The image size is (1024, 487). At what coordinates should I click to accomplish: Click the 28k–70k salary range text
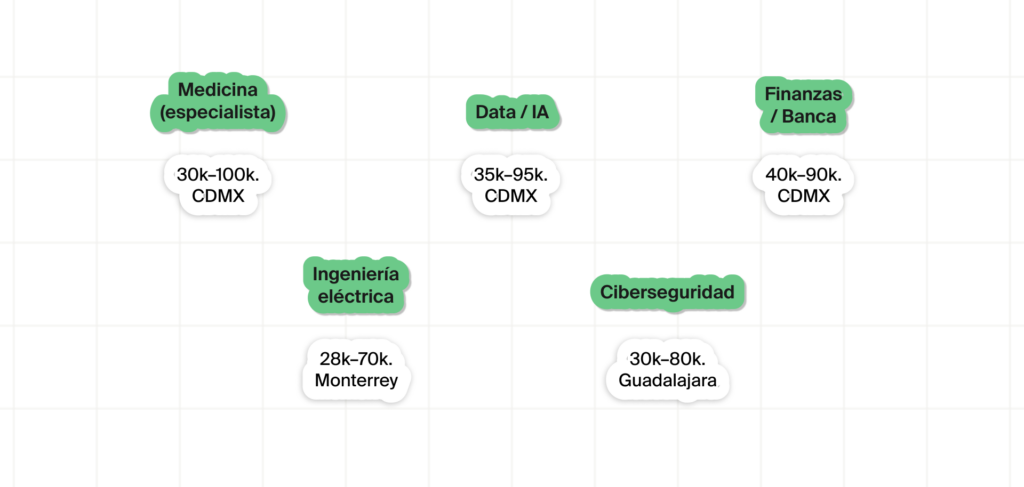[x=356, y=359]
